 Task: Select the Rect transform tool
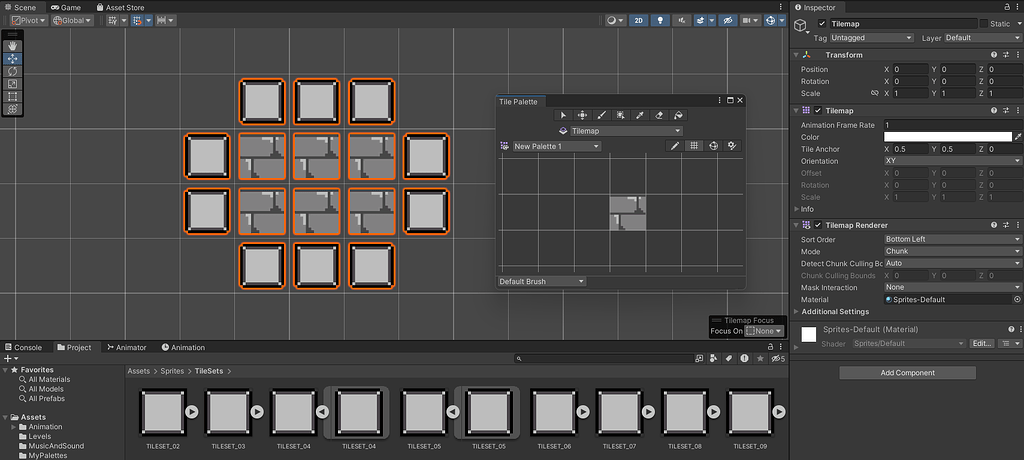coord(13,97)
